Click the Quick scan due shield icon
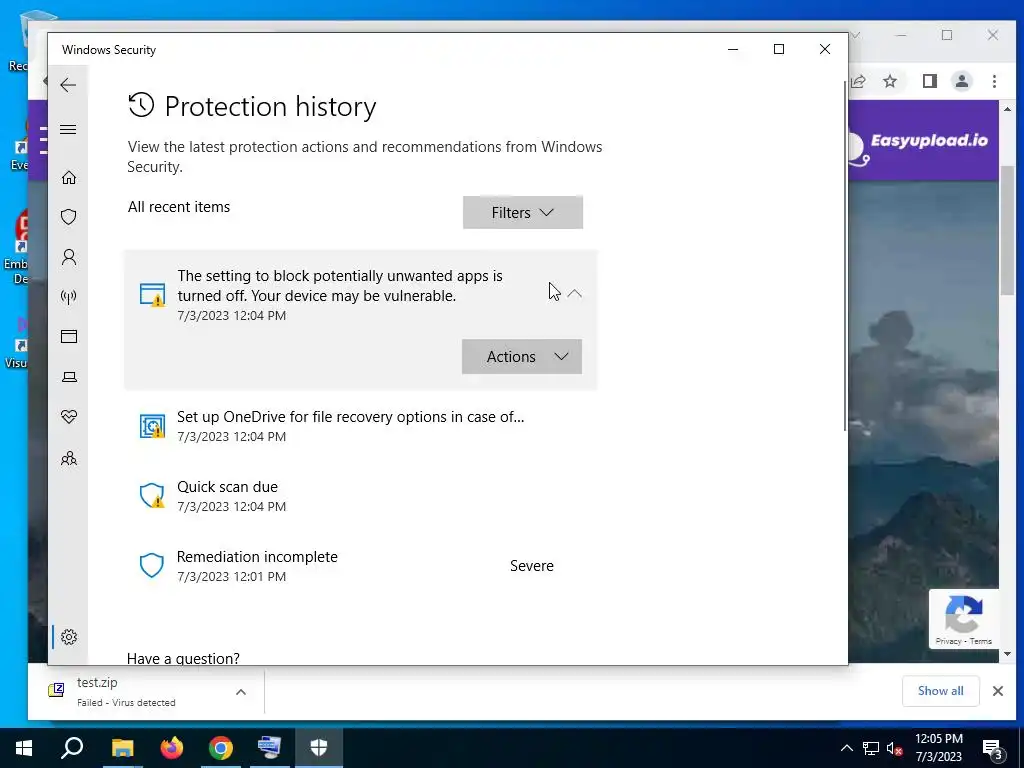1024x768 pixels. (152, 496)
